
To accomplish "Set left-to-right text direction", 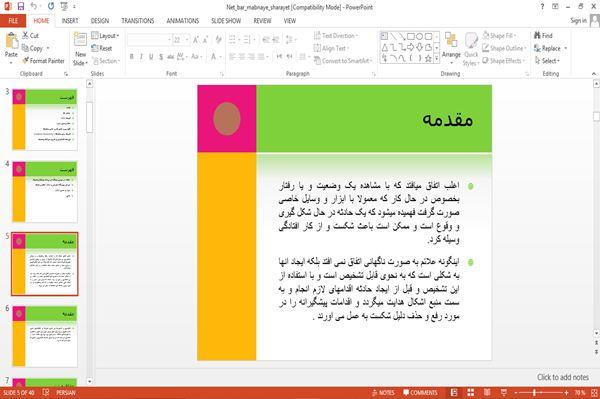I will click(x=279, y=57).
